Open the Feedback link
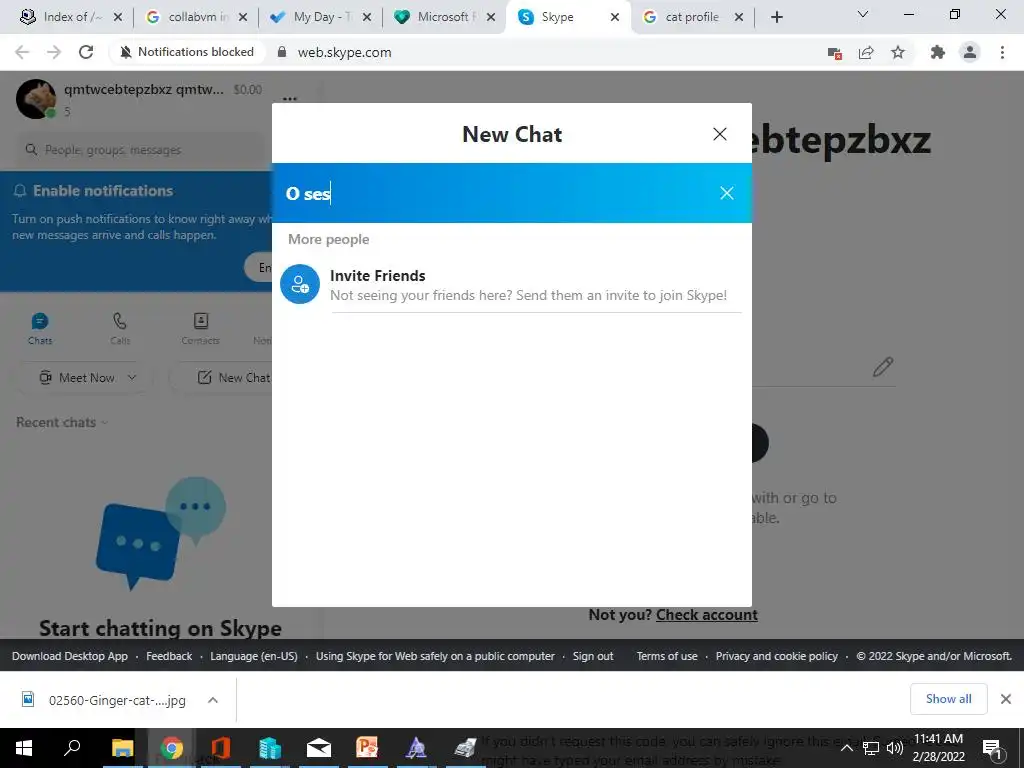1024x768 pixels. coord(169,656)
